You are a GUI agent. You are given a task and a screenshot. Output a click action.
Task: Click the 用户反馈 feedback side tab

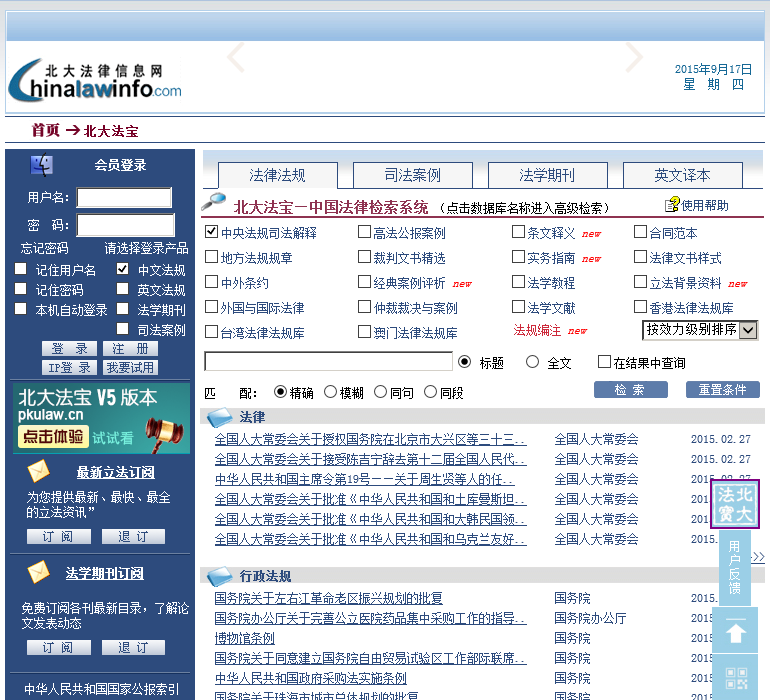pyautogui.click(x=734, y=567)
